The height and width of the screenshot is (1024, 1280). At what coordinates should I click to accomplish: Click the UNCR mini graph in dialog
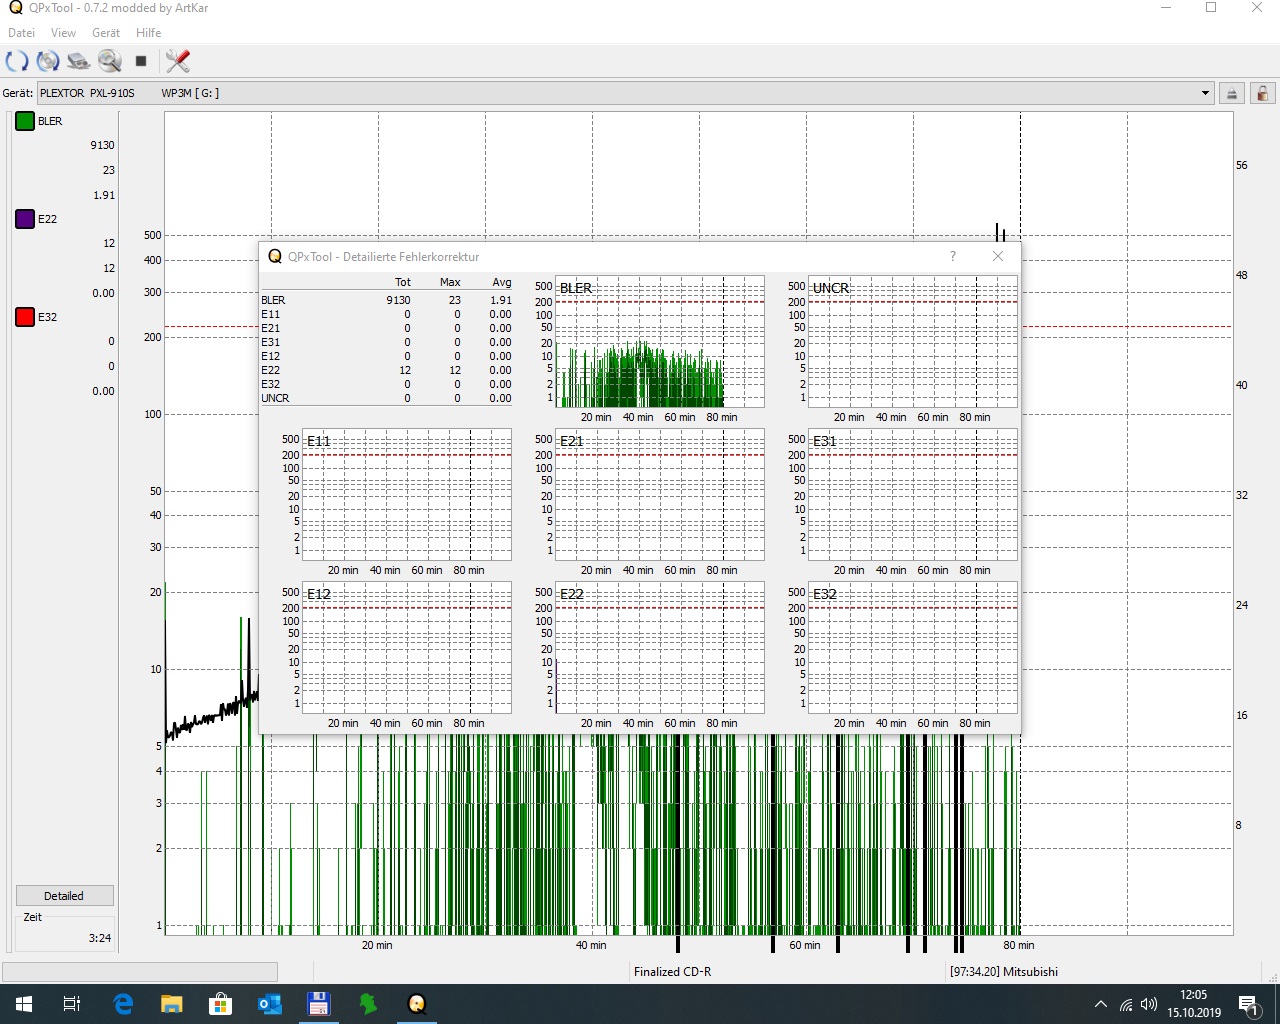(x=912, y=342)
